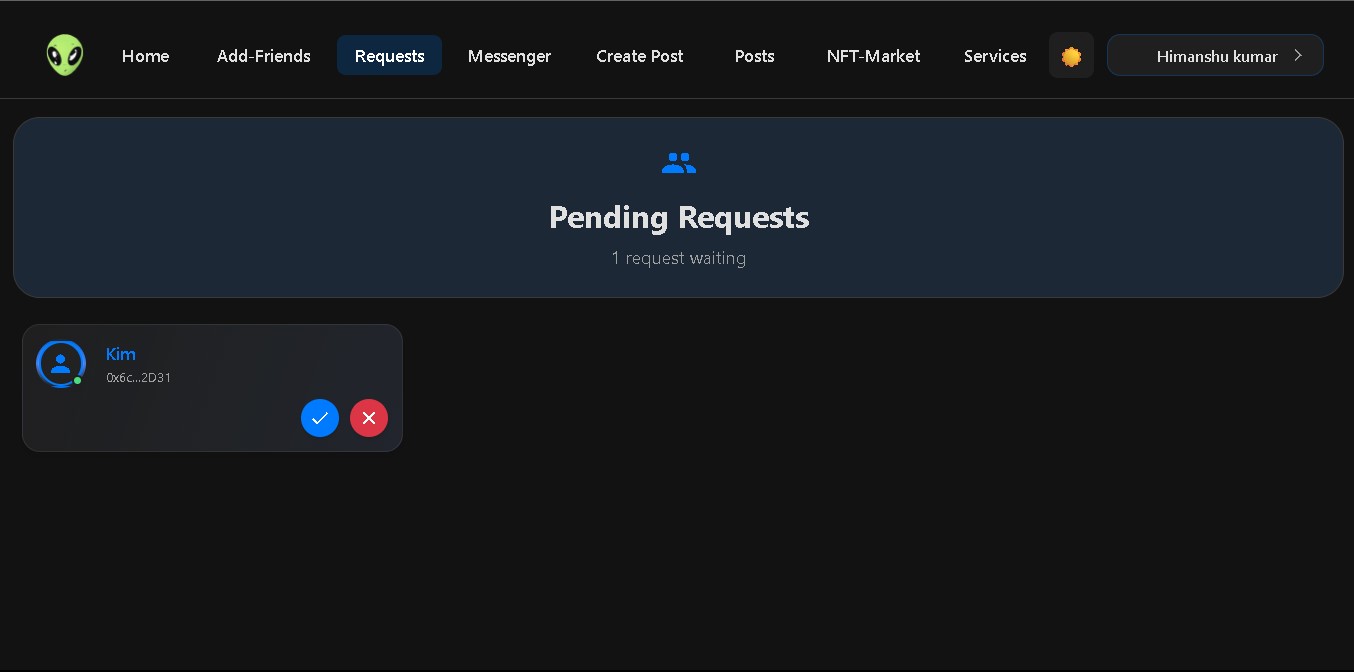Open the Services menu item

click(995, 56)
